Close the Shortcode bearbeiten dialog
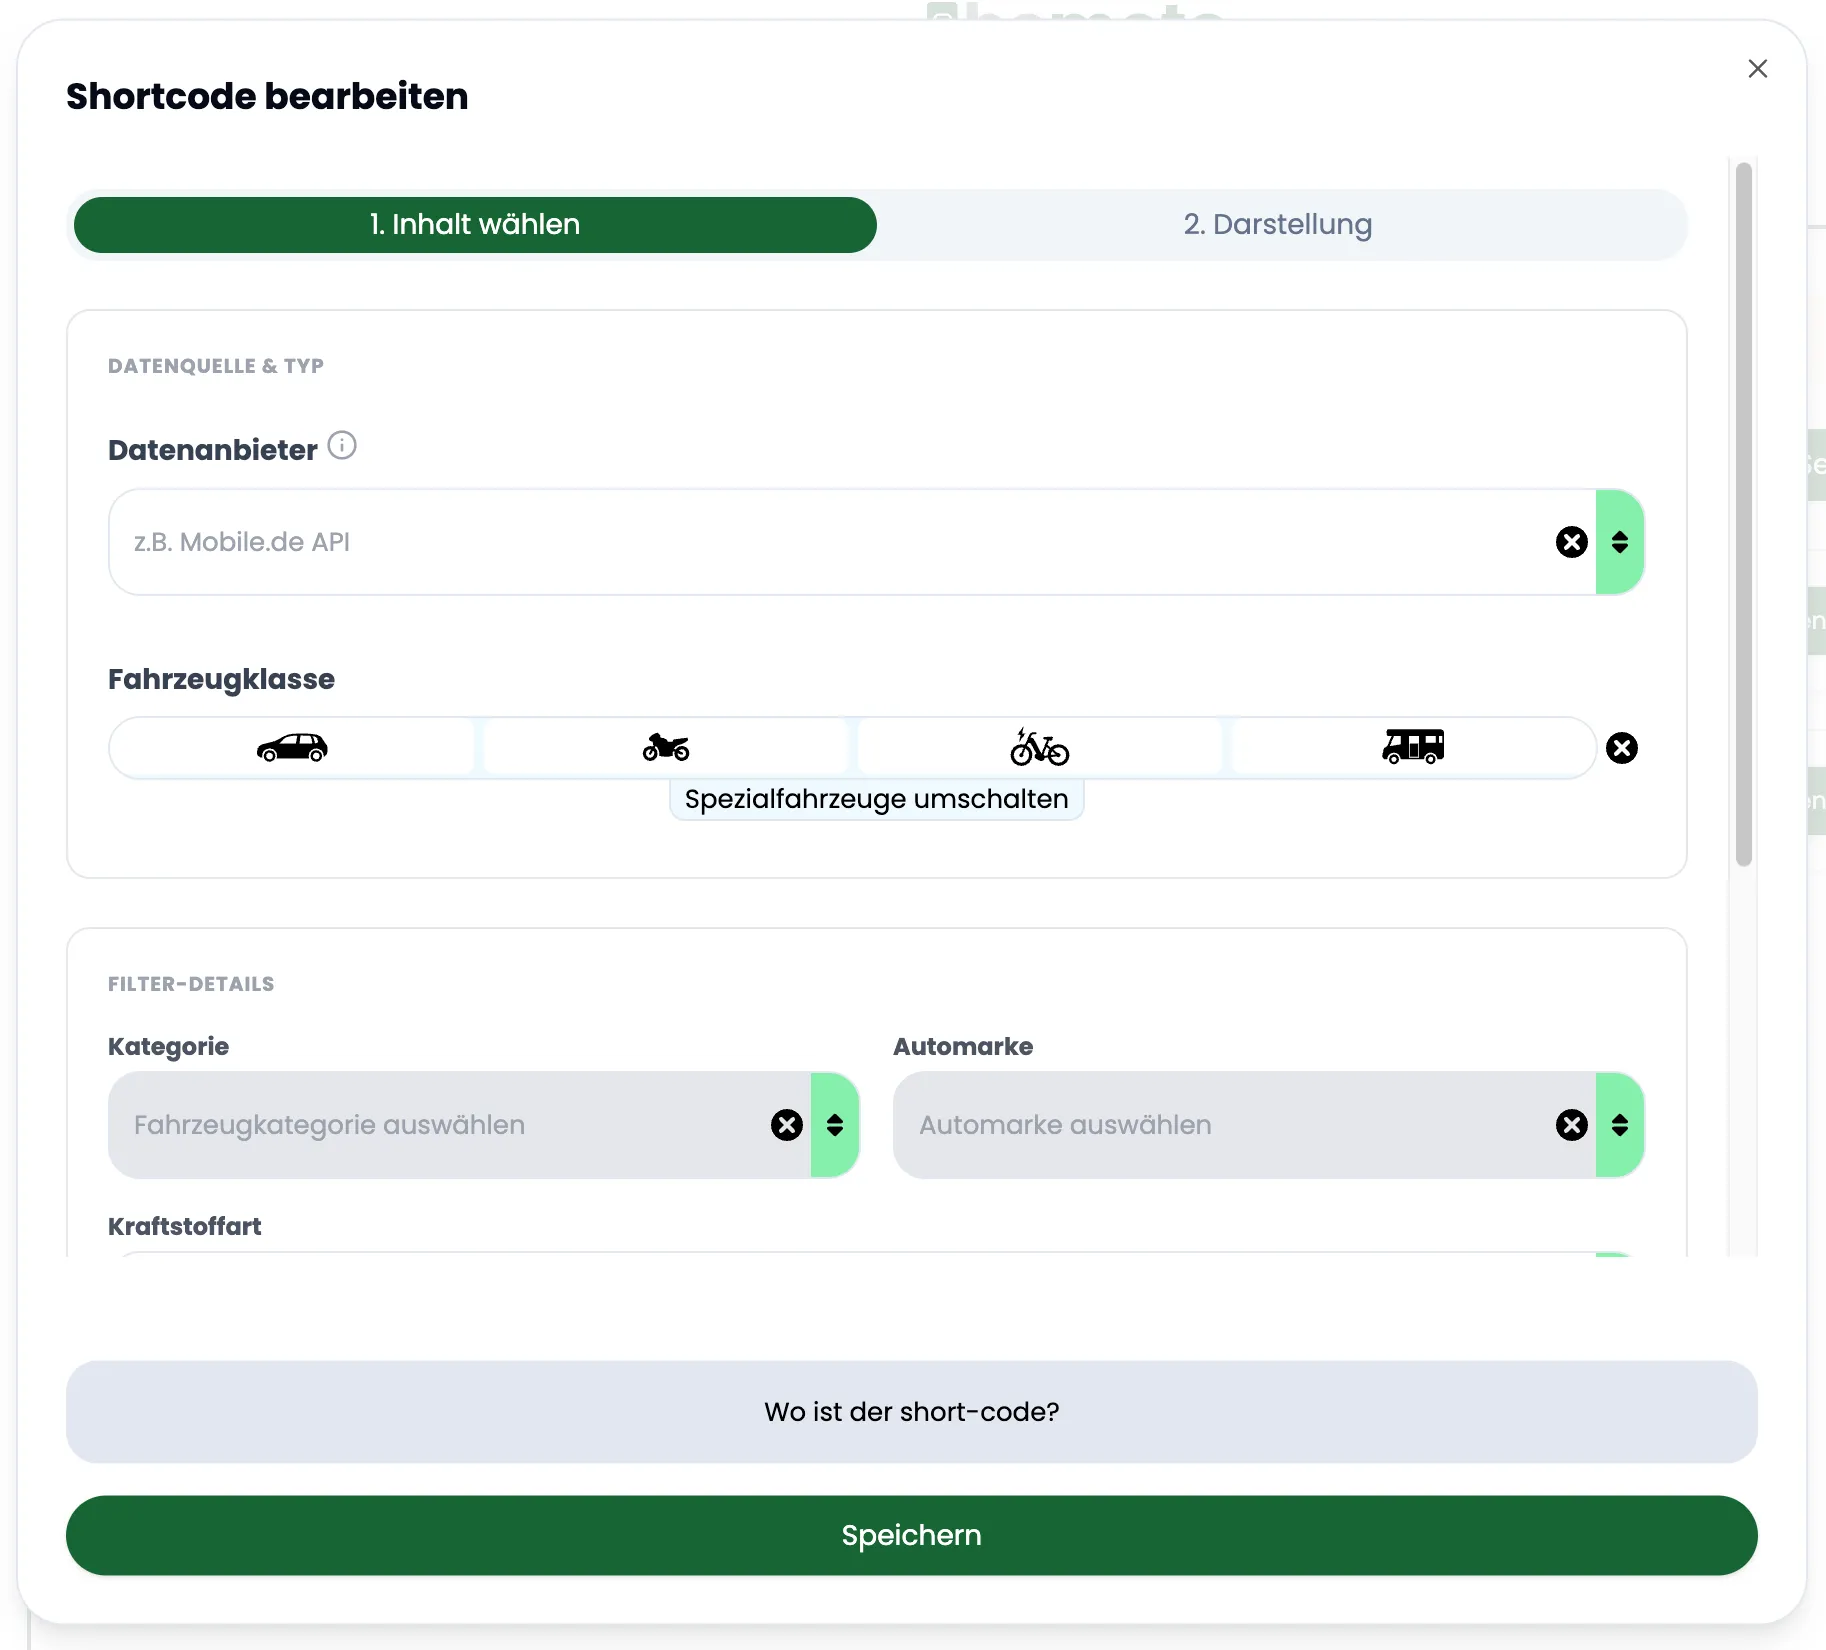 point(1758,68)
